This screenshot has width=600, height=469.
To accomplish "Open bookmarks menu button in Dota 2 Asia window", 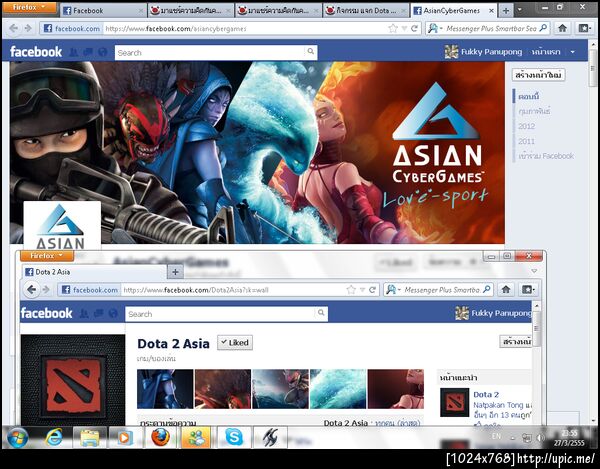I will pos(528,290).
